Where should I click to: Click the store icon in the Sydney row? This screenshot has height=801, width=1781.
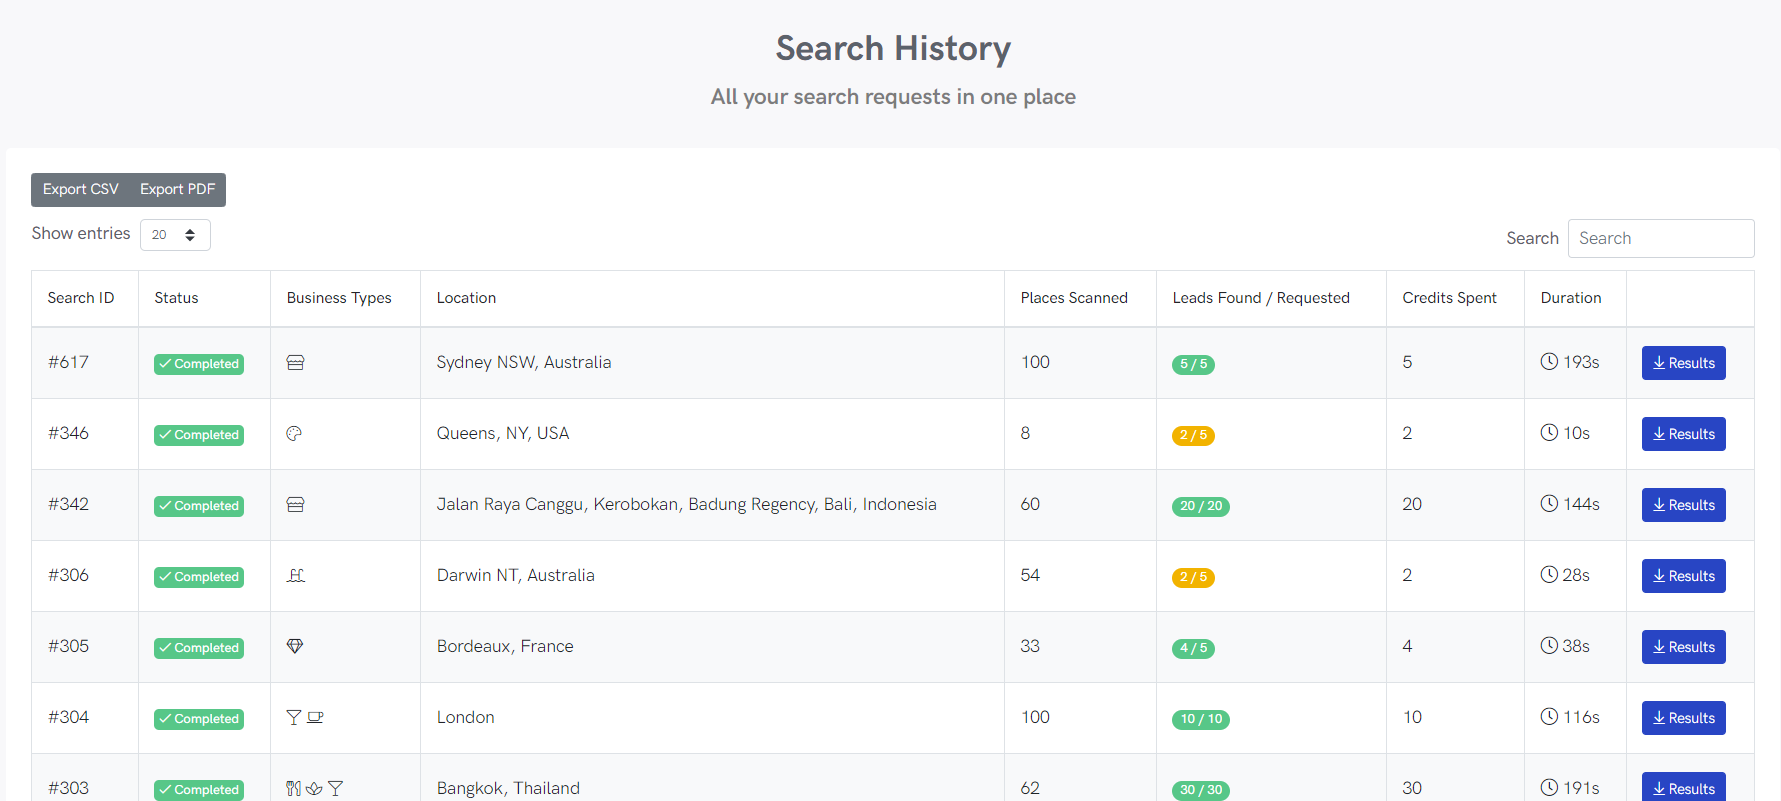[295, 363]
